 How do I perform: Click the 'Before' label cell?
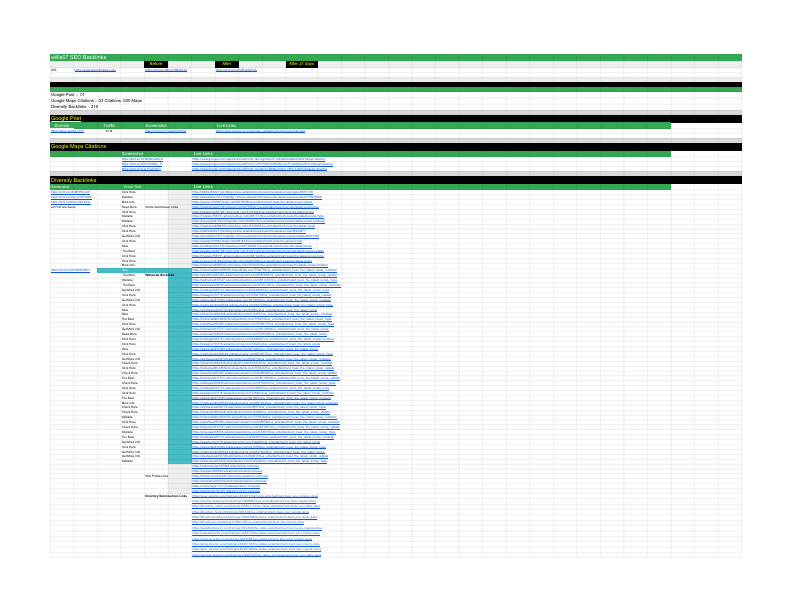[x=156, y=64]
